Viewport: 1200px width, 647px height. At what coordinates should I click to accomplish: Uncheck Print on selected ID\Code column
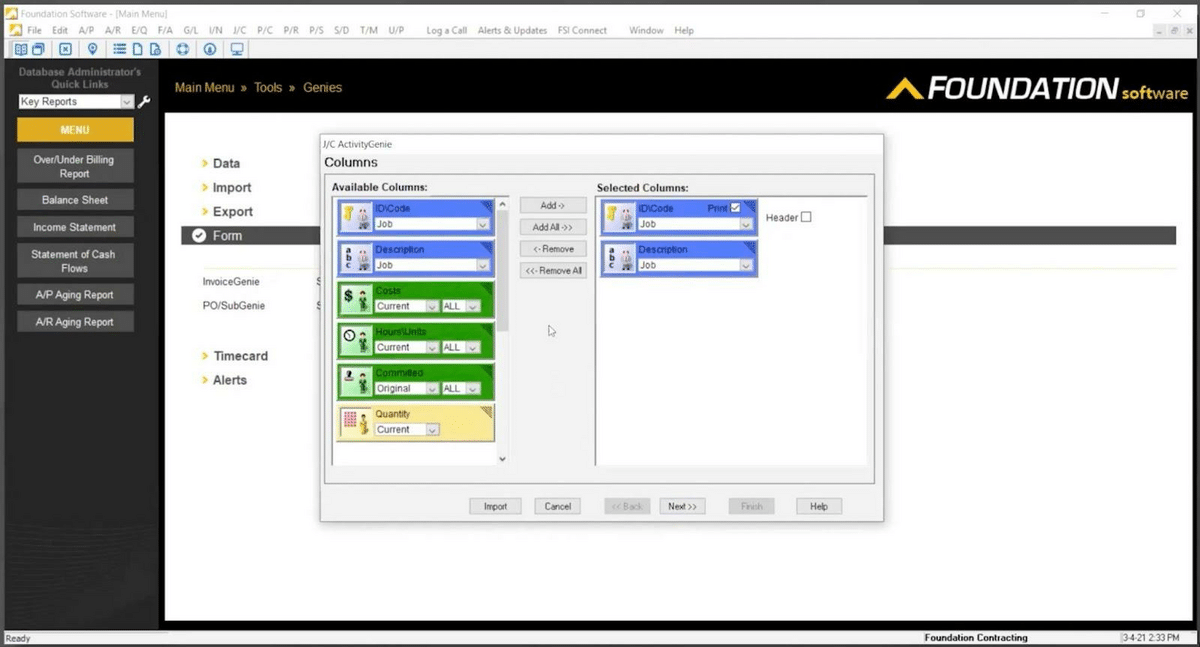click(736, 208)
